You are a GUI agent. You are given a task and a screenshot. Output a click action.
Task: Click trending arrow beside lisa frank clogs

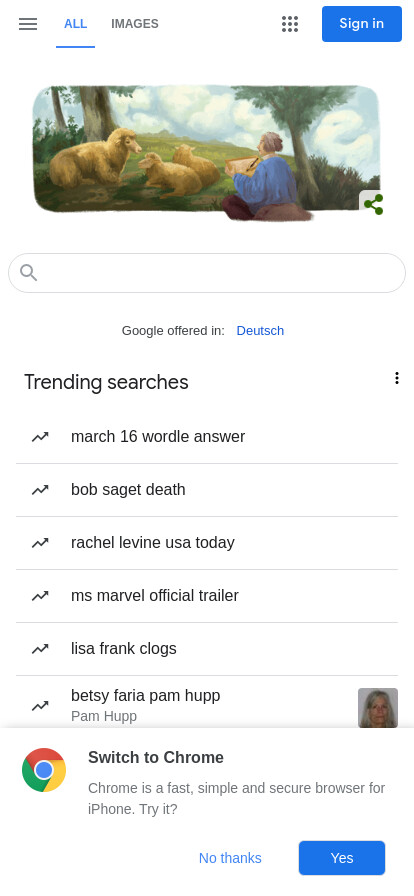point(40,649)
